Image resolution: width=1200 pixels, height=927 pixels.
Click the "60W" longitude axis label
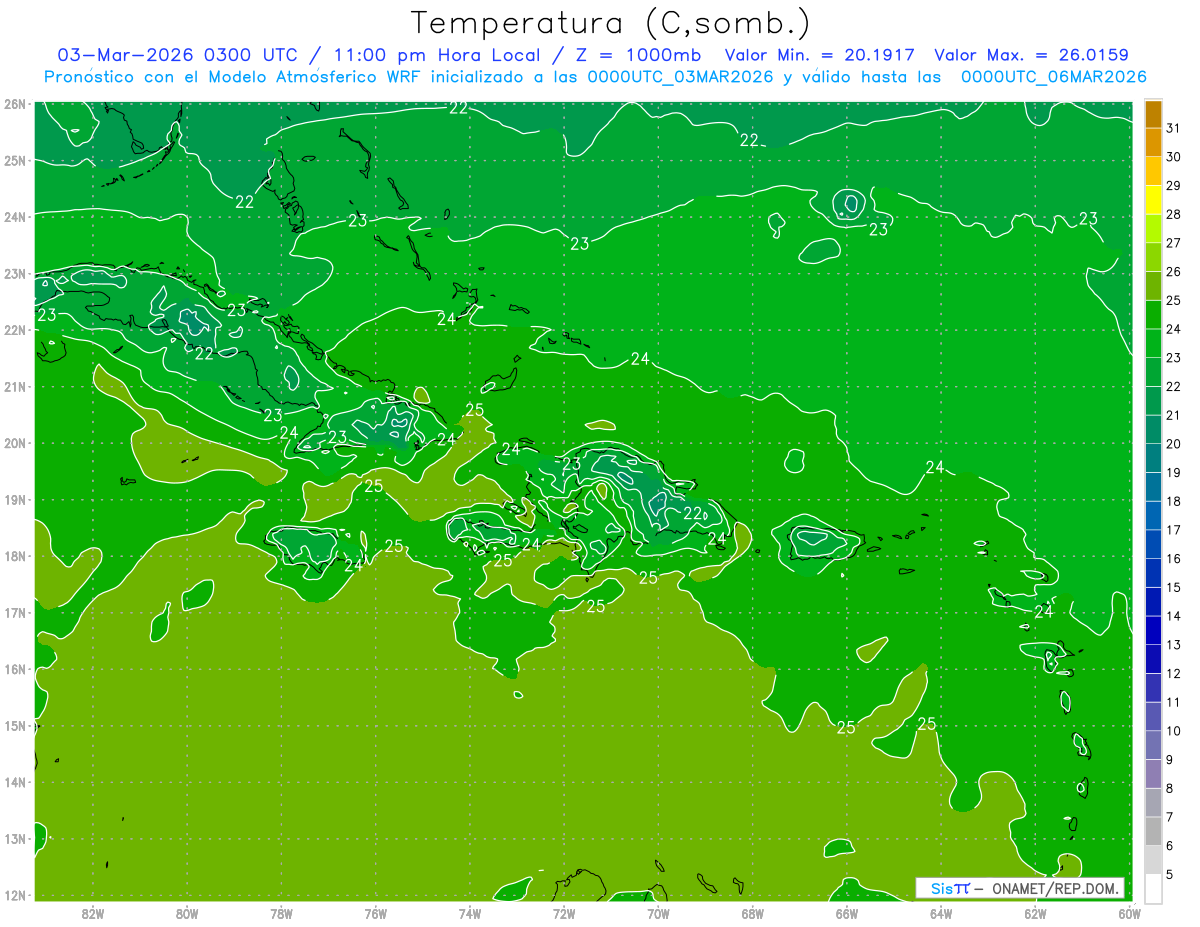pos(1128,913)
